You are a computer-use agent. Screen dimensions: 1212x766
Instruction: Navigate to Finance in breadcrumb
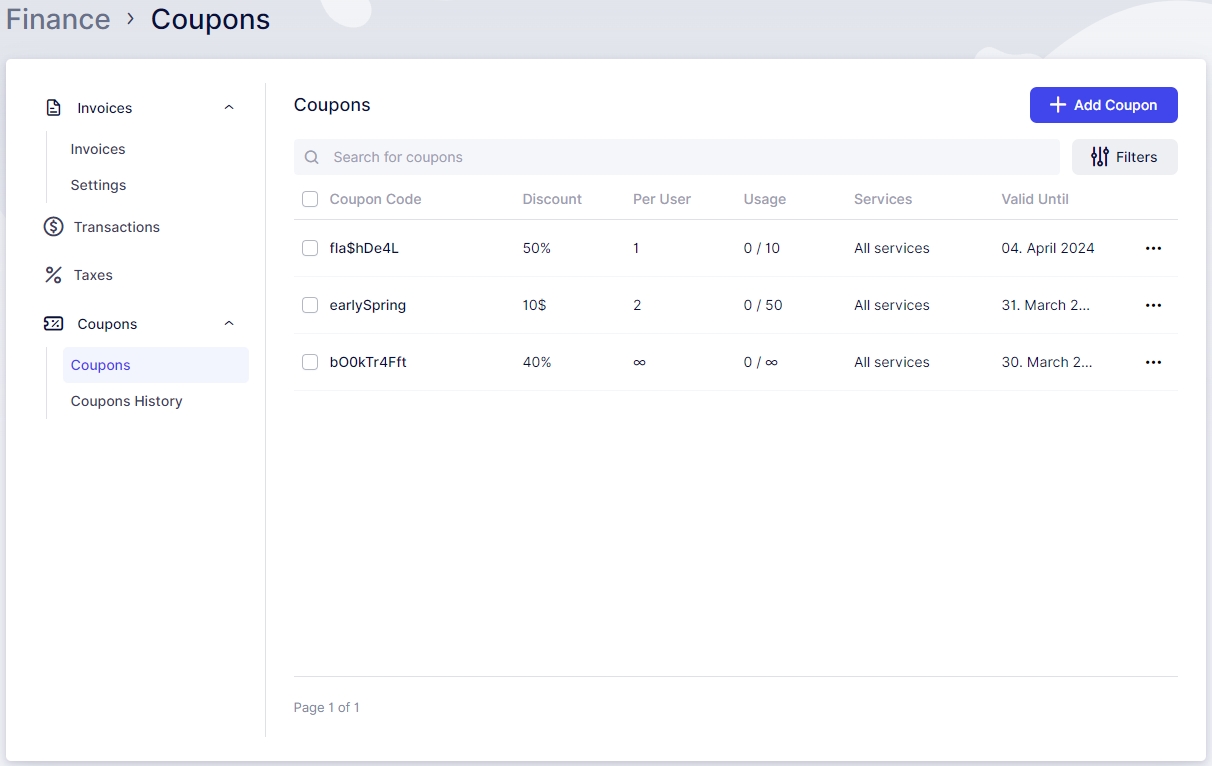pyautogui.click(x=58, y=19)
